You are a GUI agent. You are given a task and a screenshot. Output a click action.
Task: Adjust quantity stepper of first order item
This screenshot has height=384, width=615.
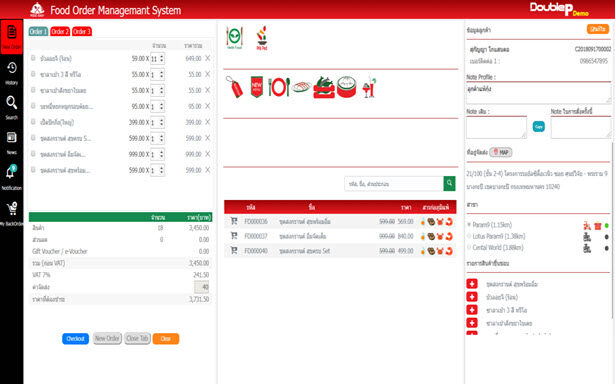(157, 59)
